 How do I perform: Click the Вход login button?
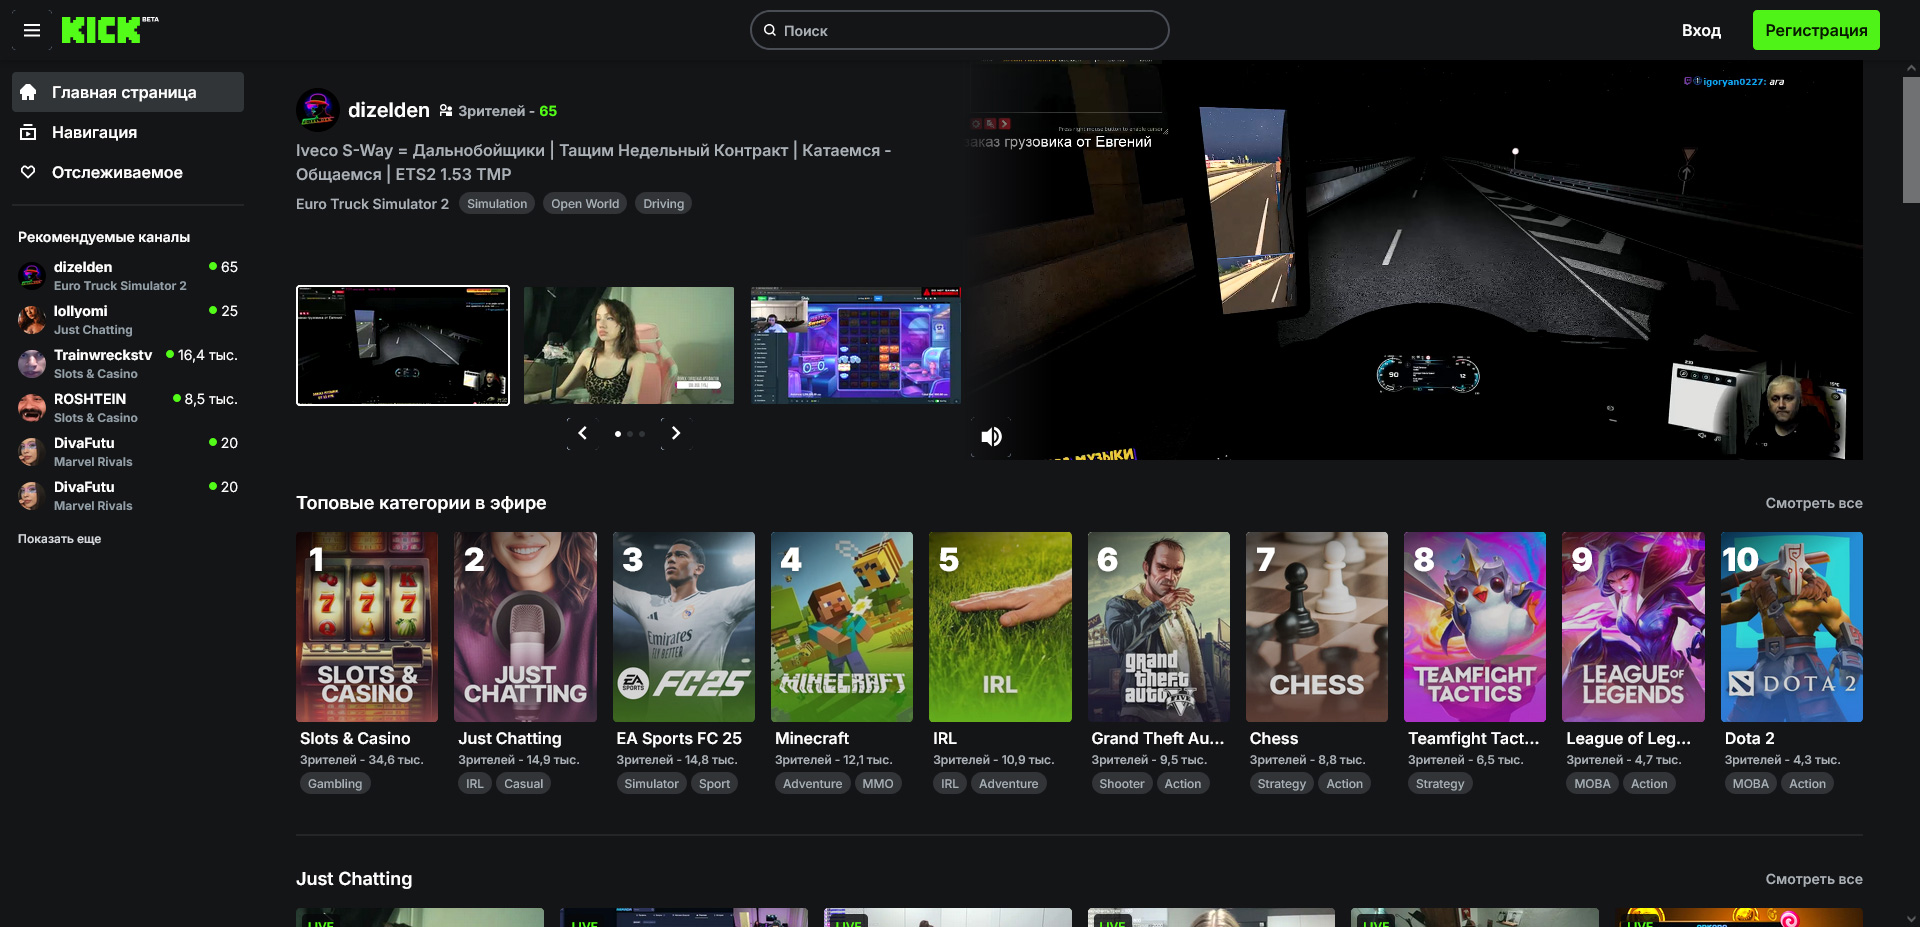point(1701,30)
